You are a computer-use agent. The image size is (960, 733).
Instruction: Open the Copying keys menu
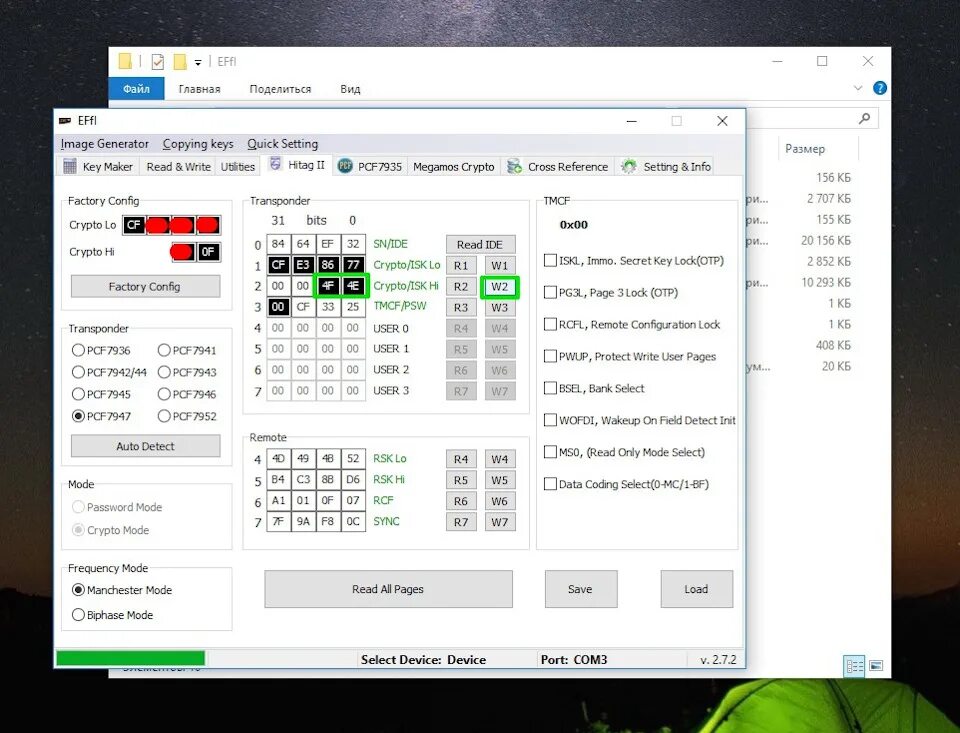(198, 144)
